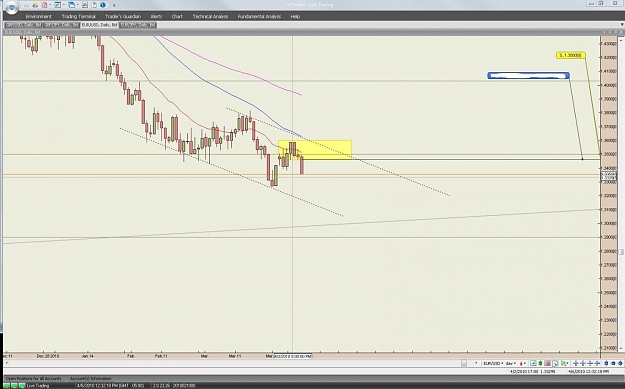Open the Open Positions For All Accounts tab
Image resolution: width=625 pixels, height=389 pixels.
point(33,378)
